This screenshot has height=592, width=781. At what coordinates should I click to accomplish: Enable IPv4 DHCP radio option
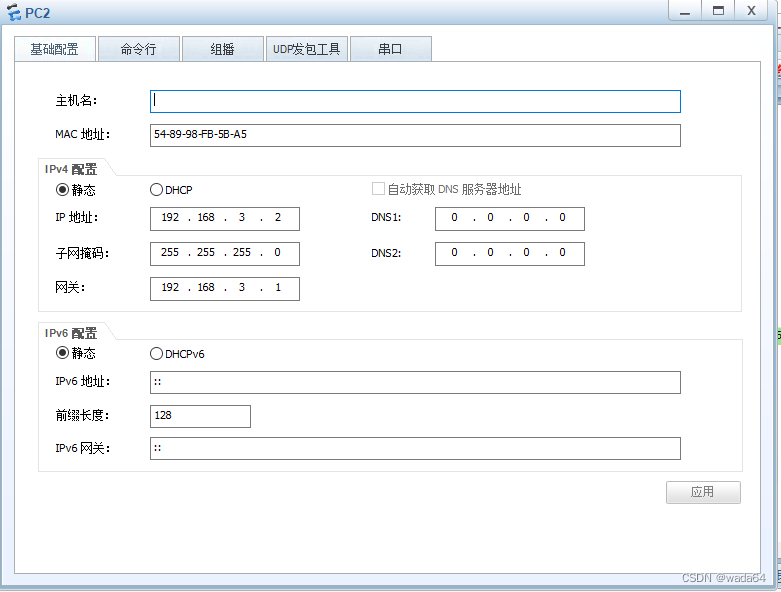tap(156, 190)
